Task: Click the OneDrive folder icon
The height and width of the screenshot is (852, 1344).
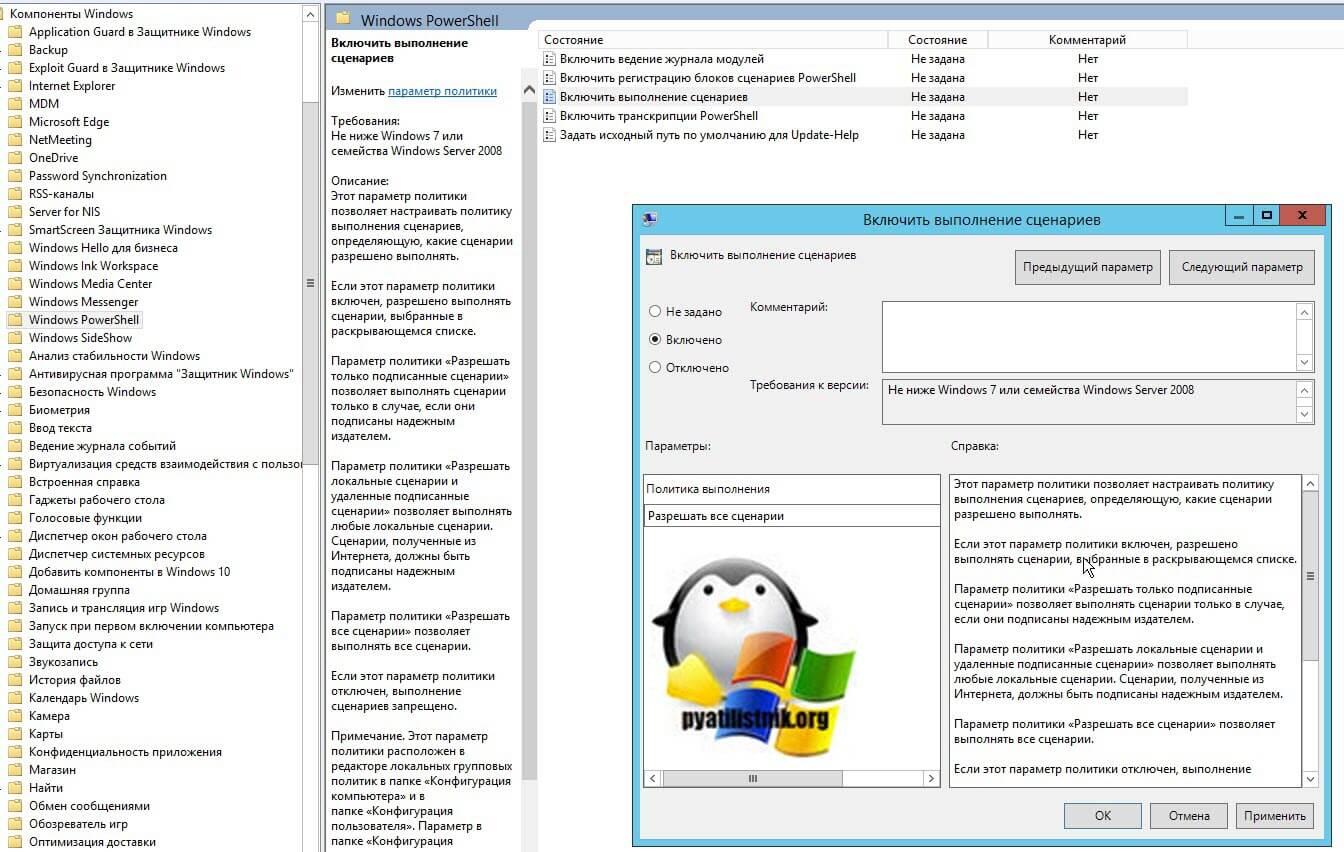Action: coord(14,158)
